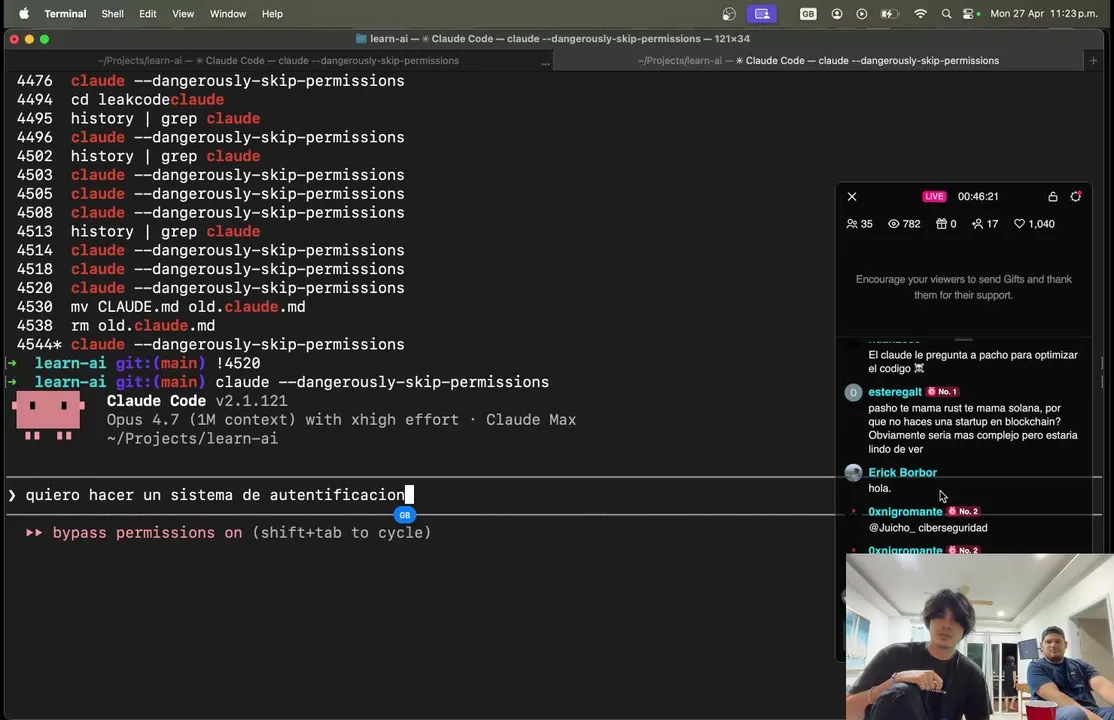The image size is (1114, 720).
Task: Click the user account menu bar icon
Action: pyautogui.click(x=837, y=14)
